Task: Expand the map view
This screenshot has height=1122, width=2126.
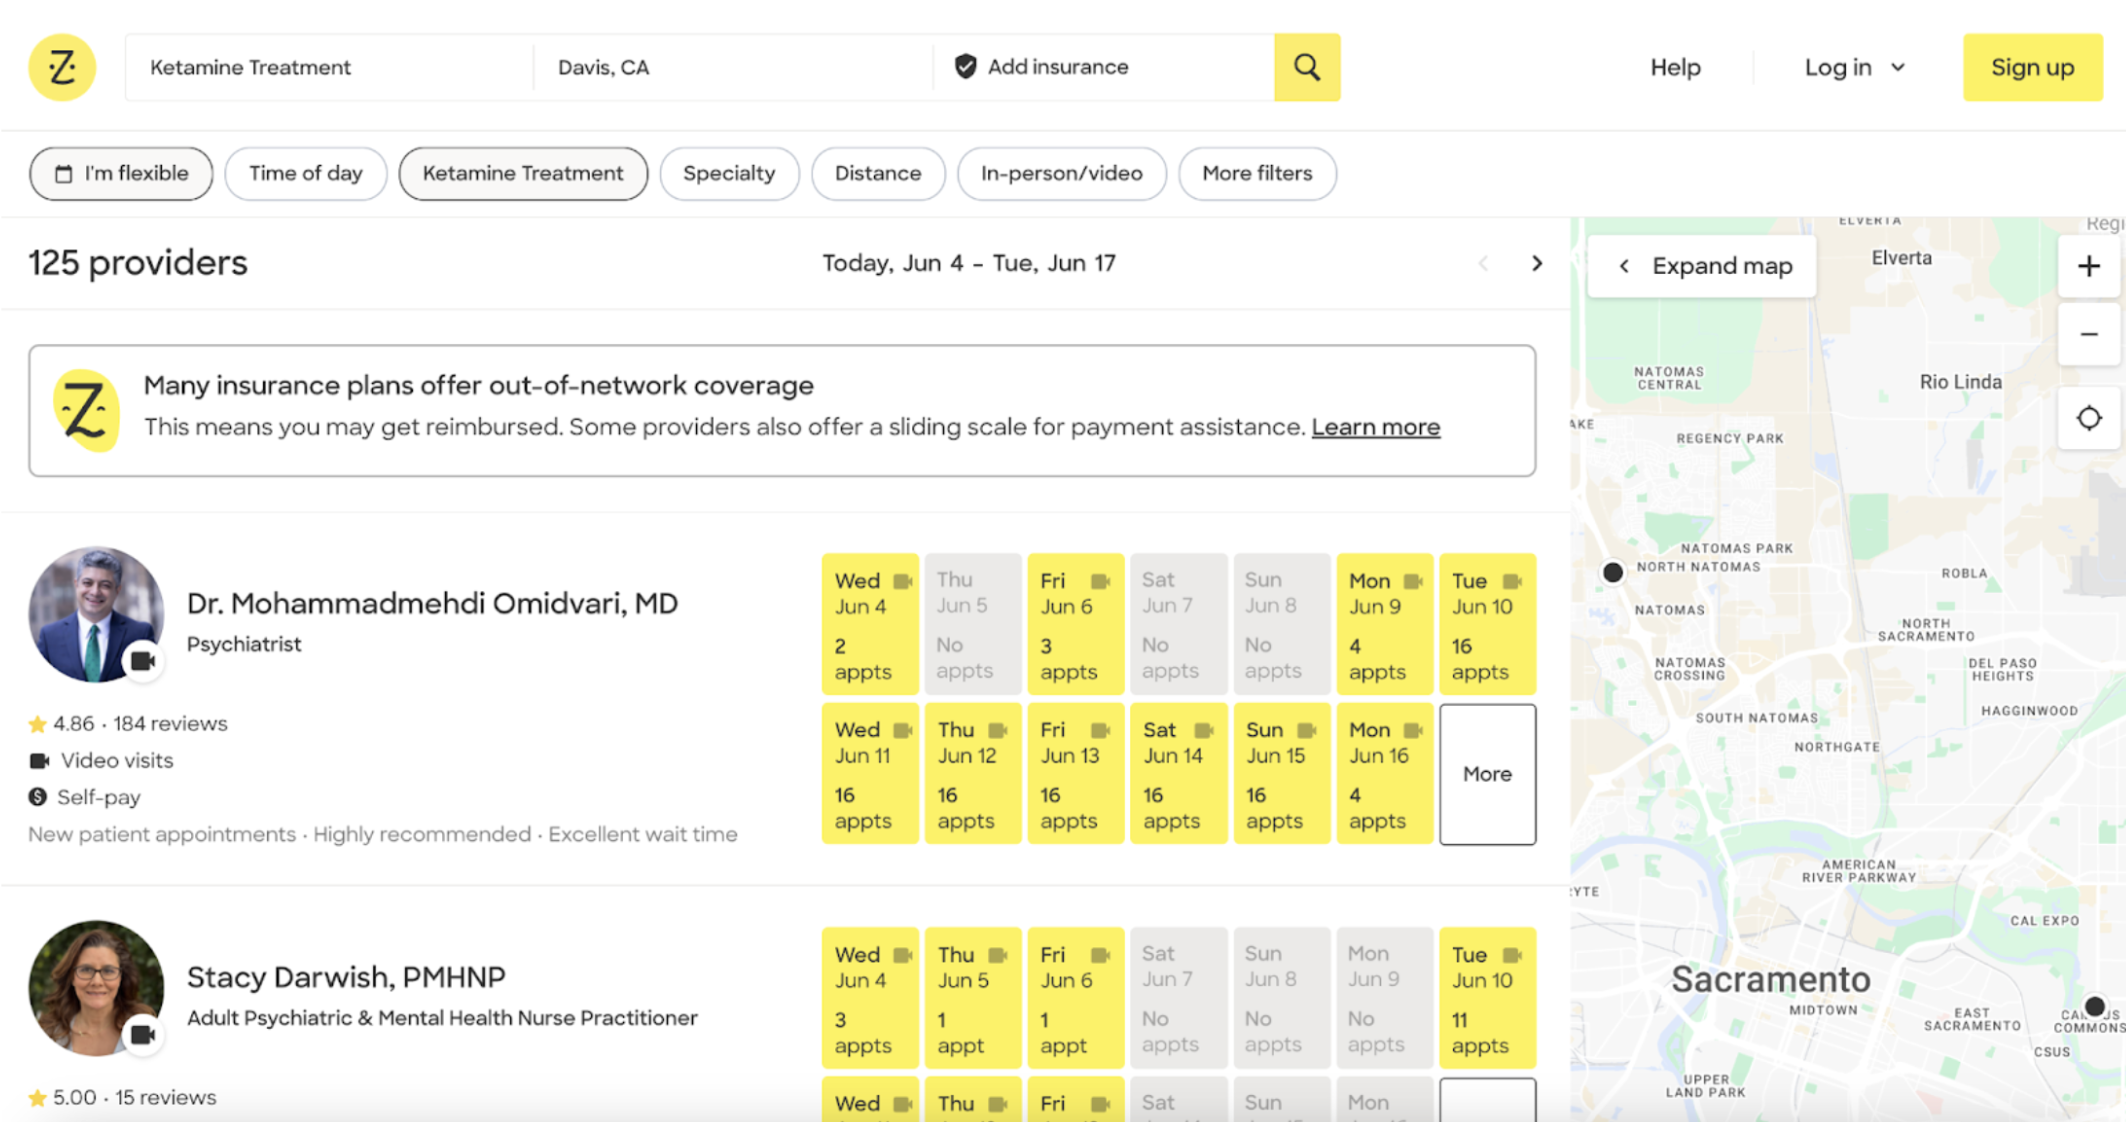Action: click(1702, 266)
